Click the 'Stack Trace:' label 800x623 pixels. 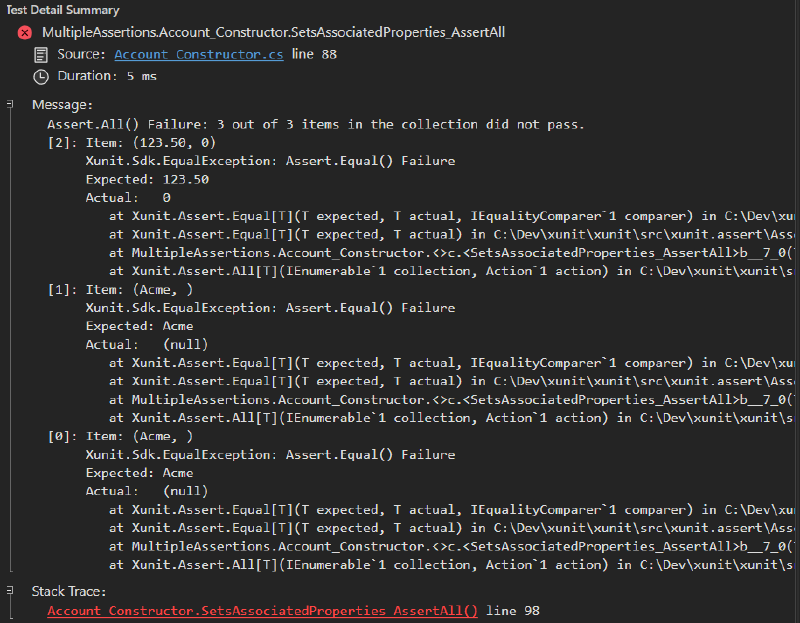click(x=68, y=591)
